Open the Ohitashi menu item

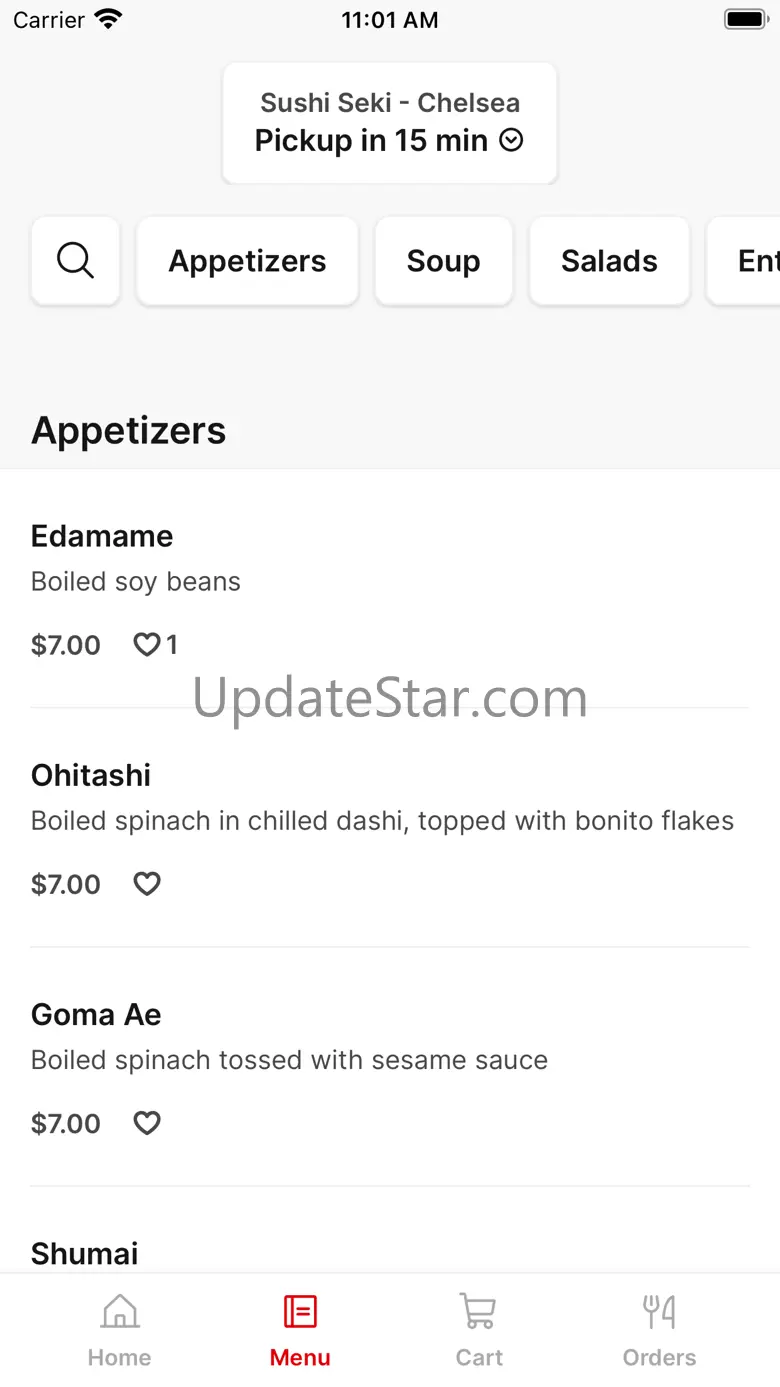click(390, 828)
